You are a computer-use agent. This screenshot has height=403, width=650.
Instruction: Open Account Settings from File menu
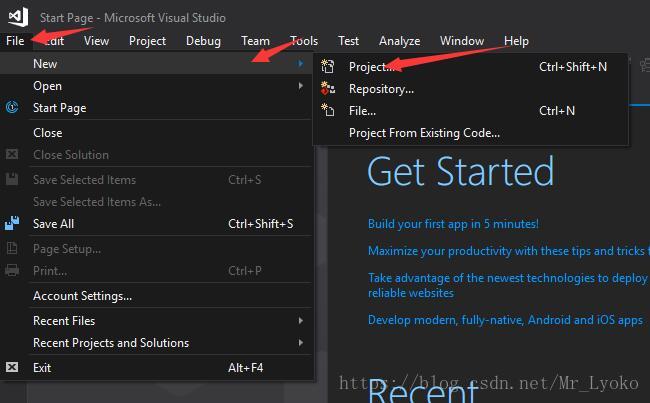[x=156, y=296]
